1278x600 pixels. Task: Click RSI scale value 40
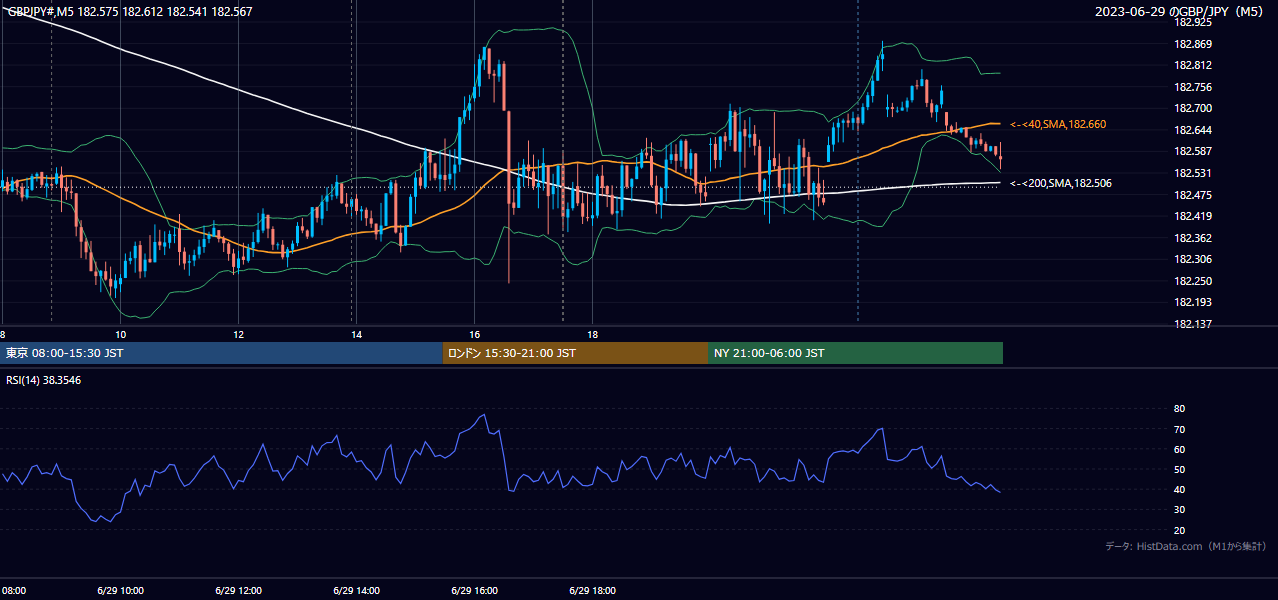click(x=1179, y=489)
